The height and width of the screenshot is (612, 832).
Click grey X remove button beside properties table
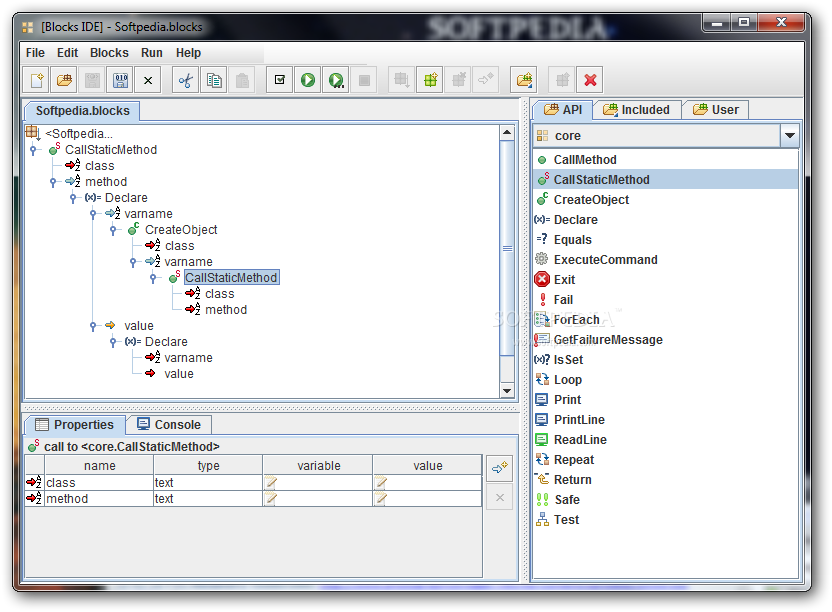(500, 497)
